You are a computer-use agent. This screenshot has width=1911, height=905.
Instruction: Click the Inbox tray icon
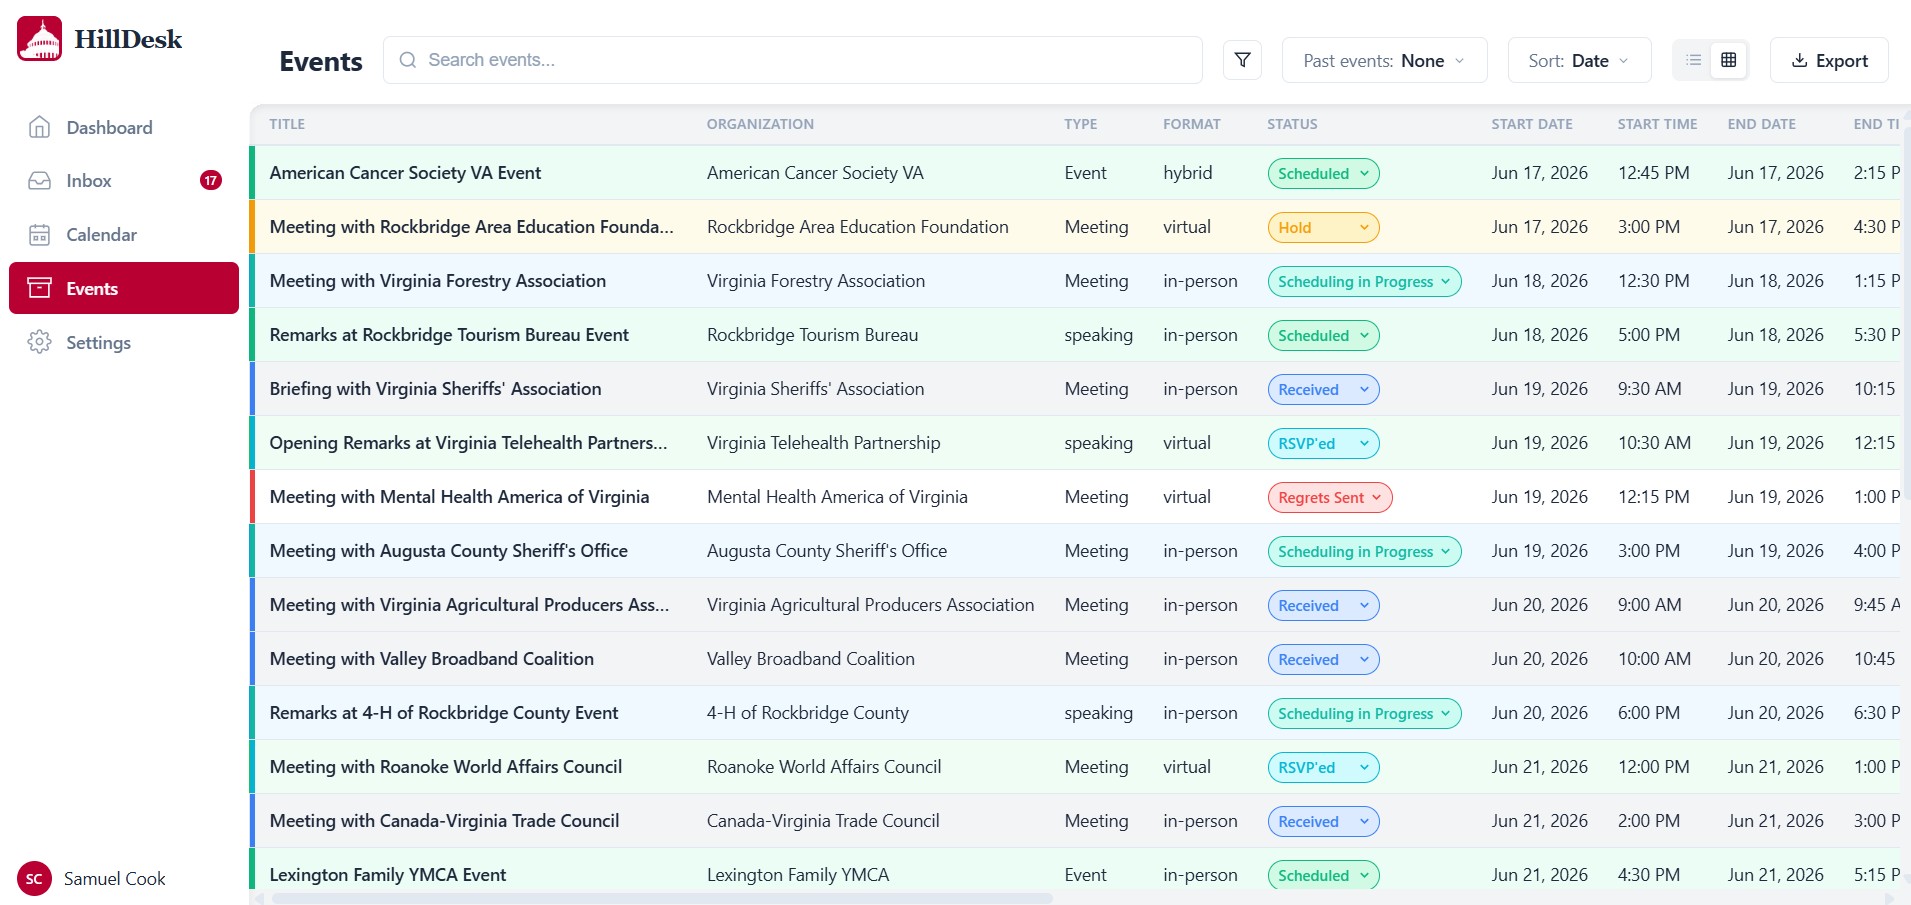[40, 181]
